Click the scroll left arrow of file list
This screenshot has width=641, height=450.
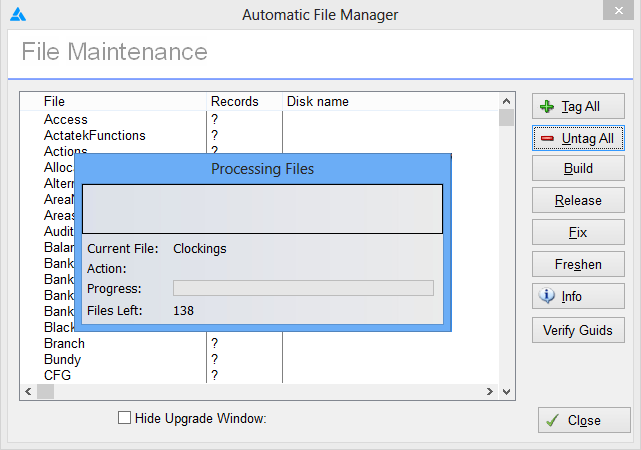click(x=28, y=392)
